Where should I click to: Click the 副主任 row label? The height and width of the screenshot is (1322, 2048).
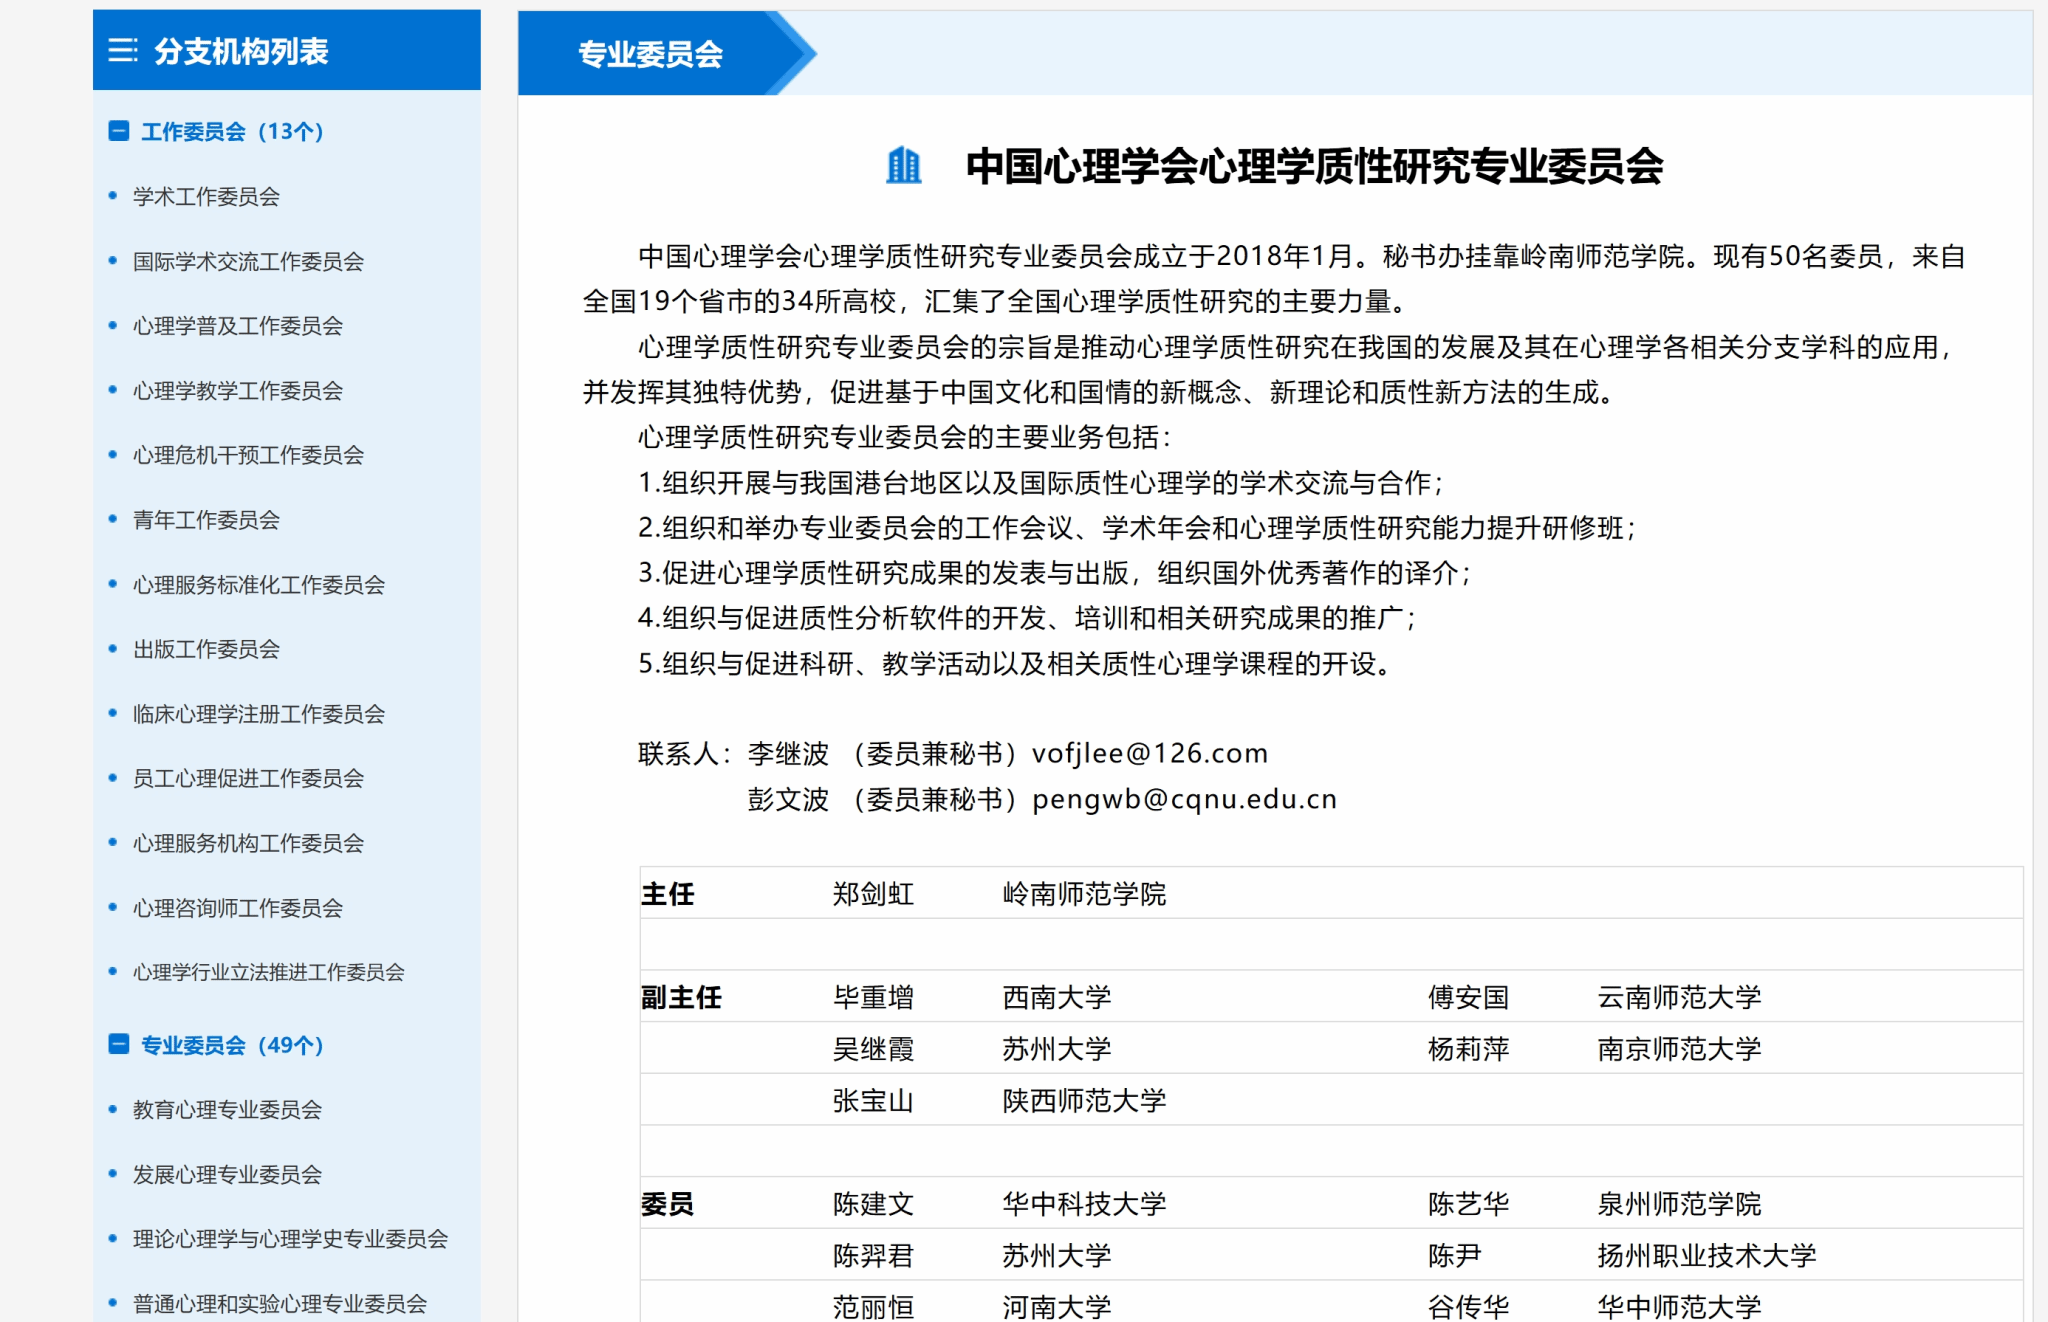click(681, 996)
